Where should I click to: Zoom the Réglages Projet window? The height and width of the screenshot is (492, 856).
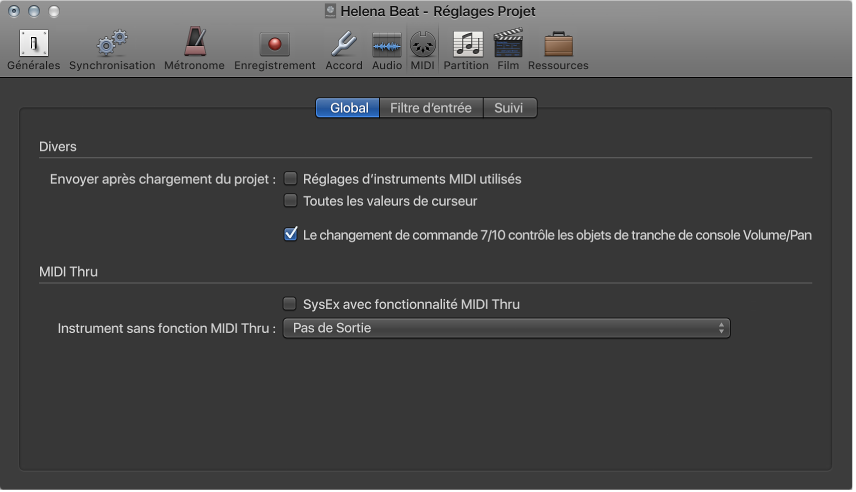point(54,11)
